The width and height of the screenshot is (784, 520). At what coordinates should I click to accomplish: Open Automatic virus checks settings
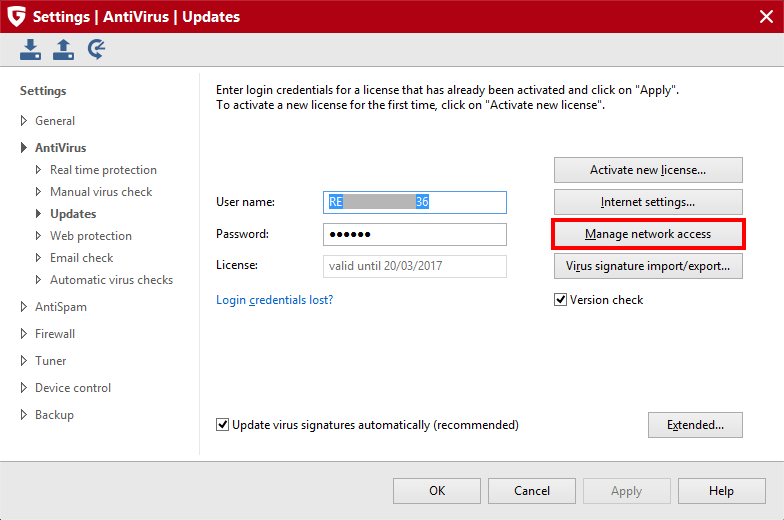(x=112, y=280)
